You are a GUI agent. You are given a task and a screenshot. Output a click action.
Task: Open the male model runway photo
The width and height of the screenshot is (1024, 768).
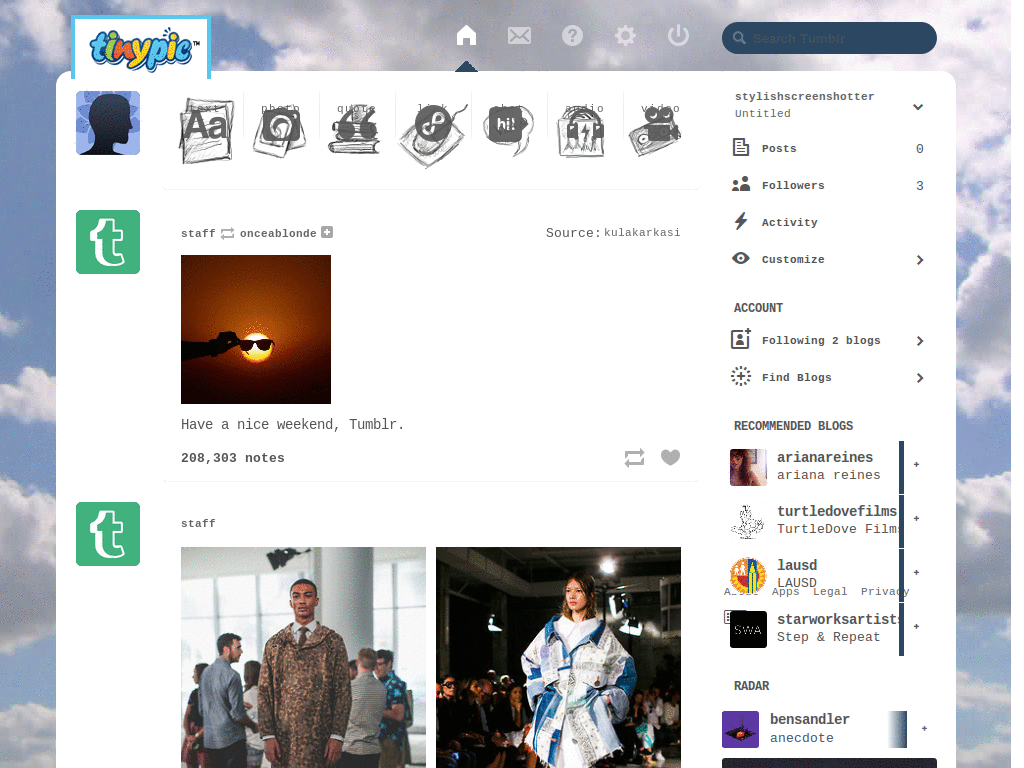point(303,657)
